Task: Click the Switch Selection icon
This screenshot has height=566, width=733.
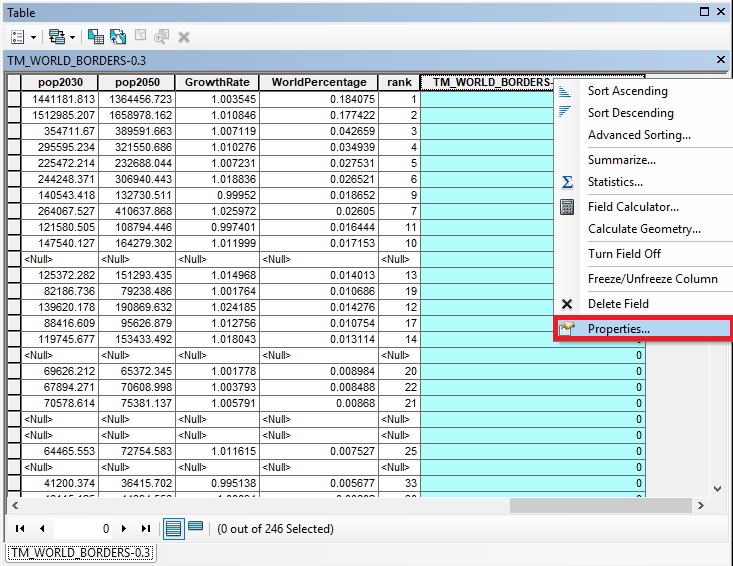Action: pyautogui.click(x=118, y=36)
